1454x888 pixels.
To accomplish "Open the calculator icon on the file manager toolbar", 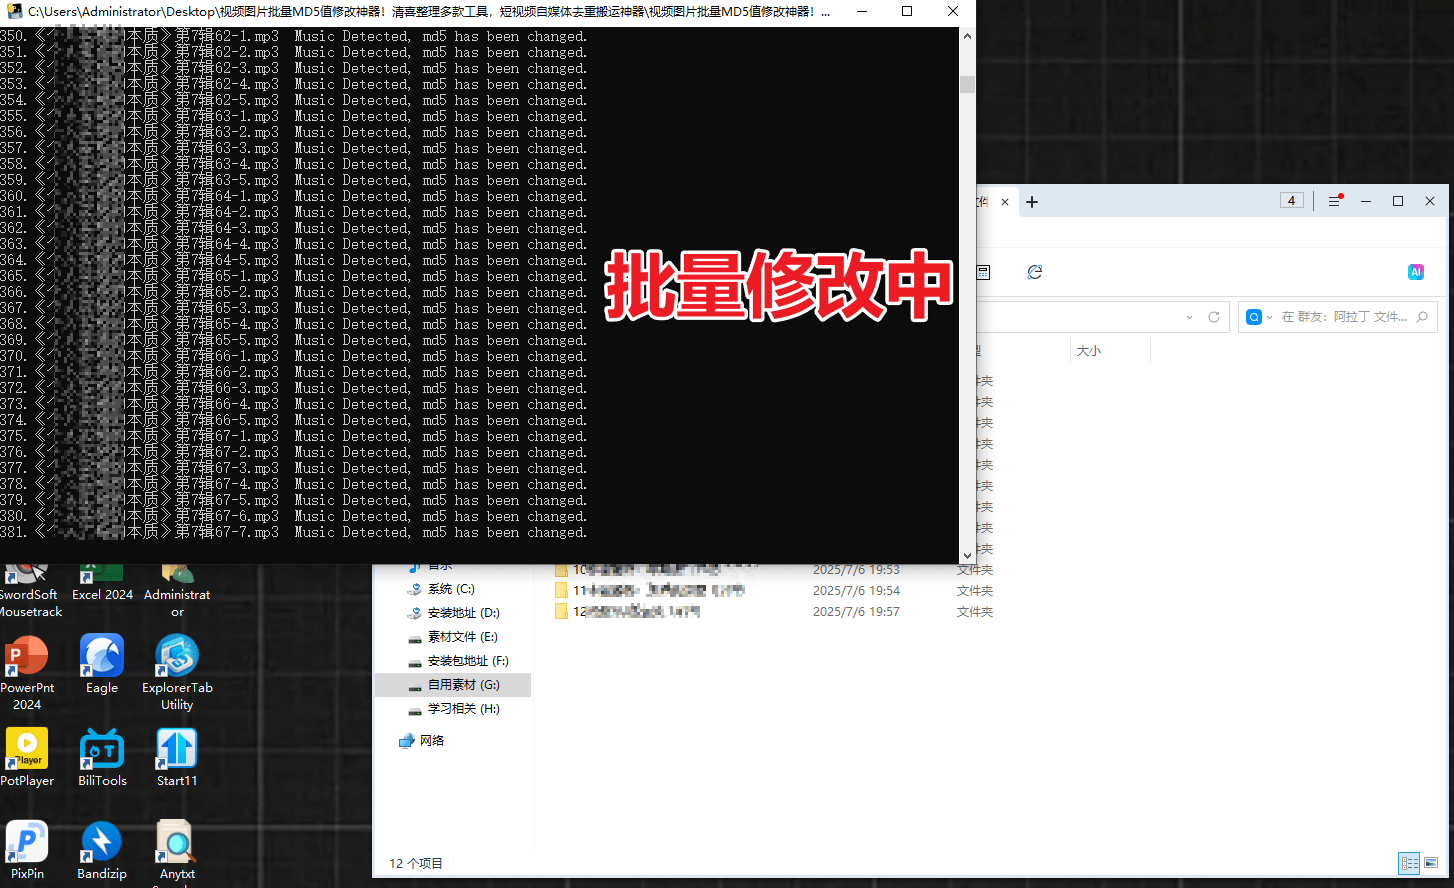I will (x=983, y=272).
